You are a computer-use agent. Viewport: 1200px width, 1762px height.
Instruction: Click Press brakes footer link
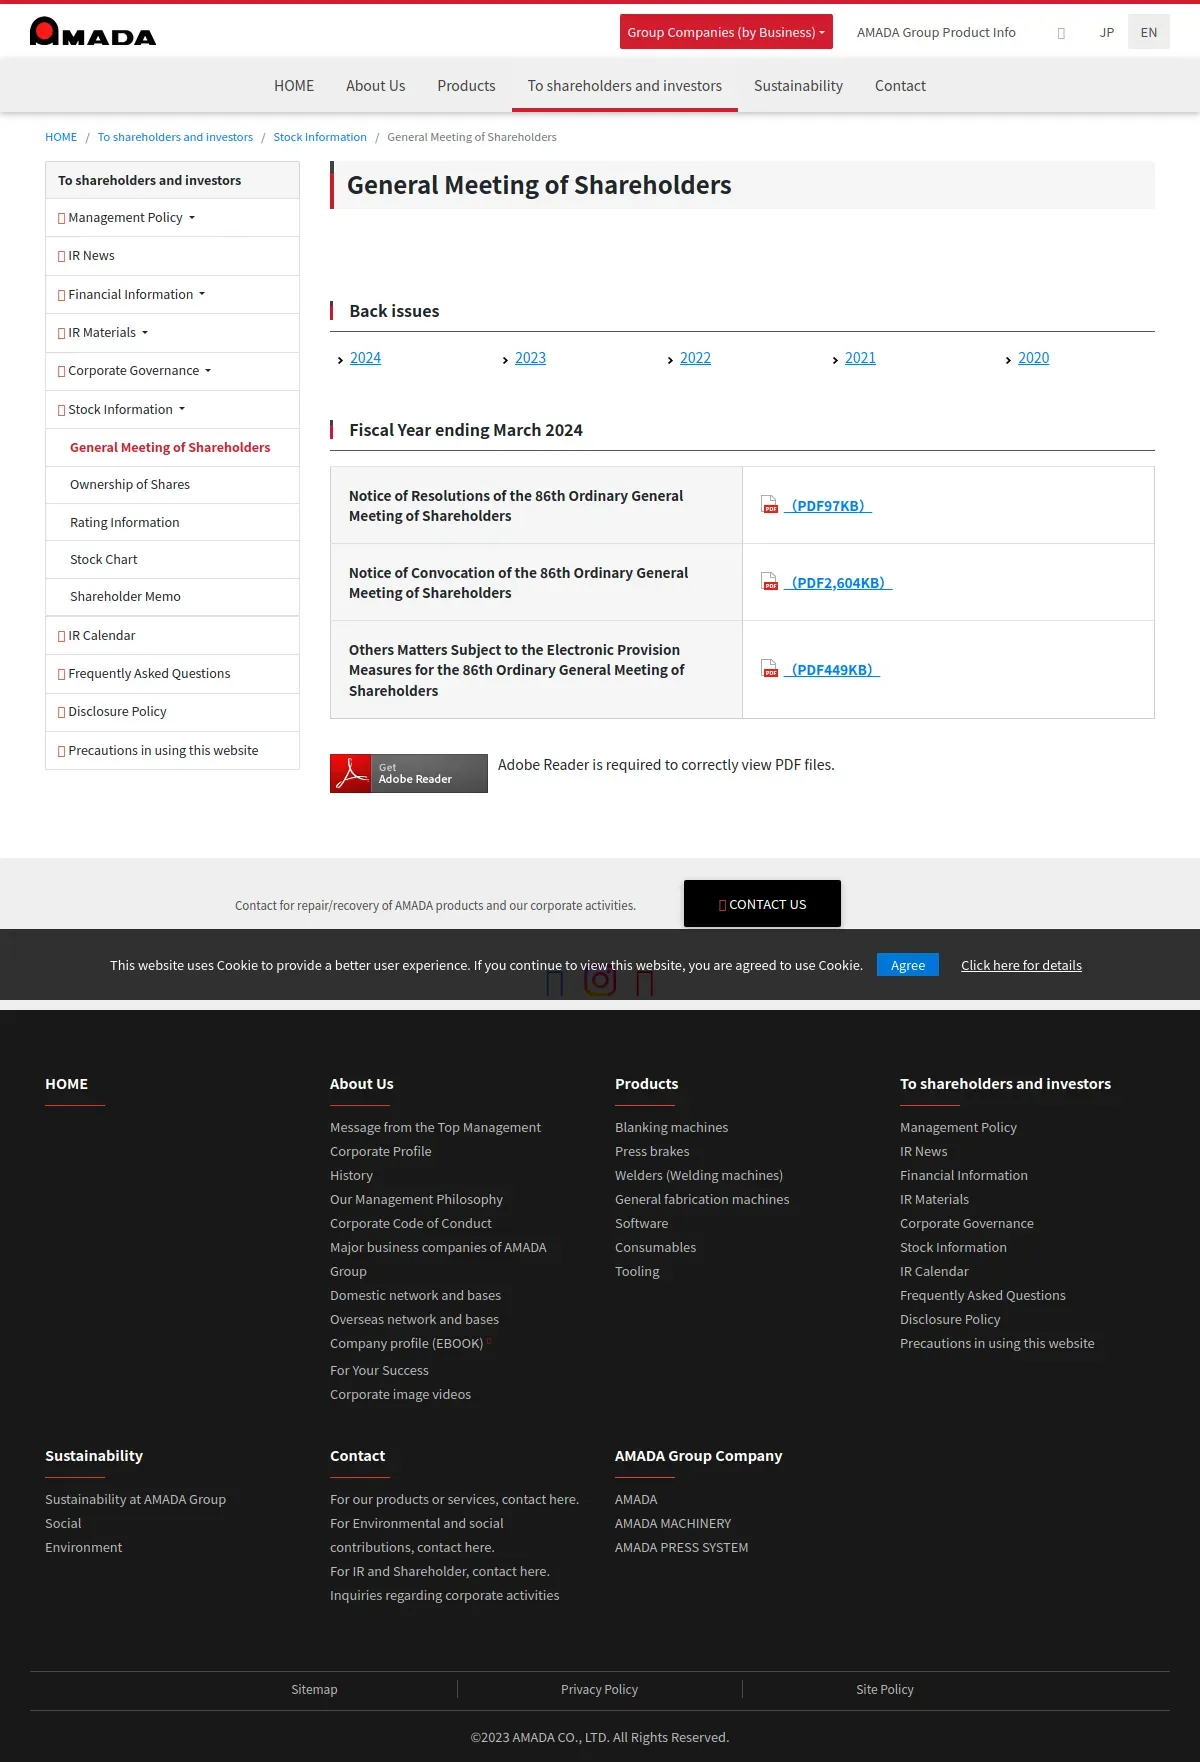652,1151
